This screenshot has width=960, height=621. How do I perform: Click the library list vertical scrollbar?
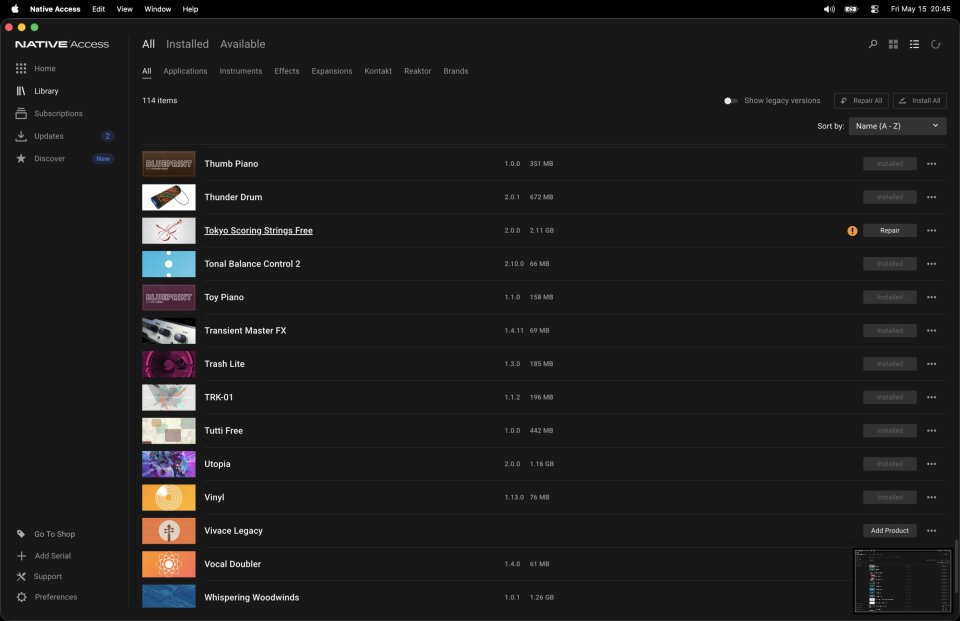pos(956,566)
